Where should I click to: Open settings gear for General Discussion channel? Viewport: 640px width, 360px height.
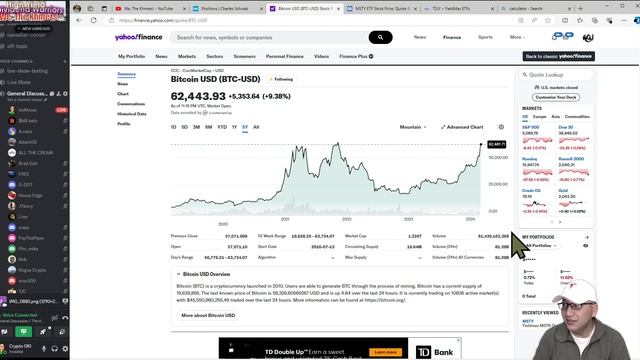pos(65,93)
